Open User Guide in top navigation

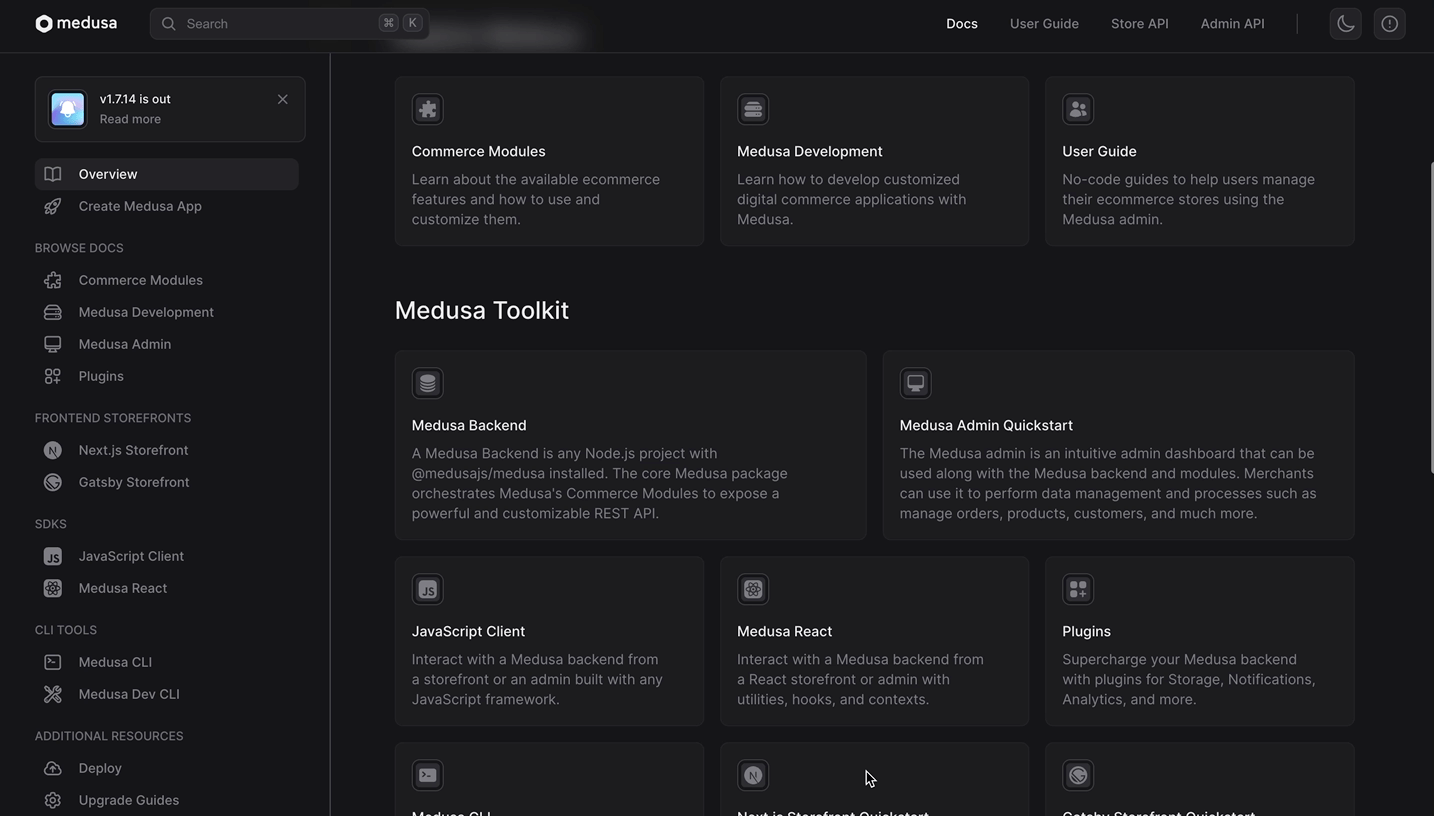pos(1044,23)
